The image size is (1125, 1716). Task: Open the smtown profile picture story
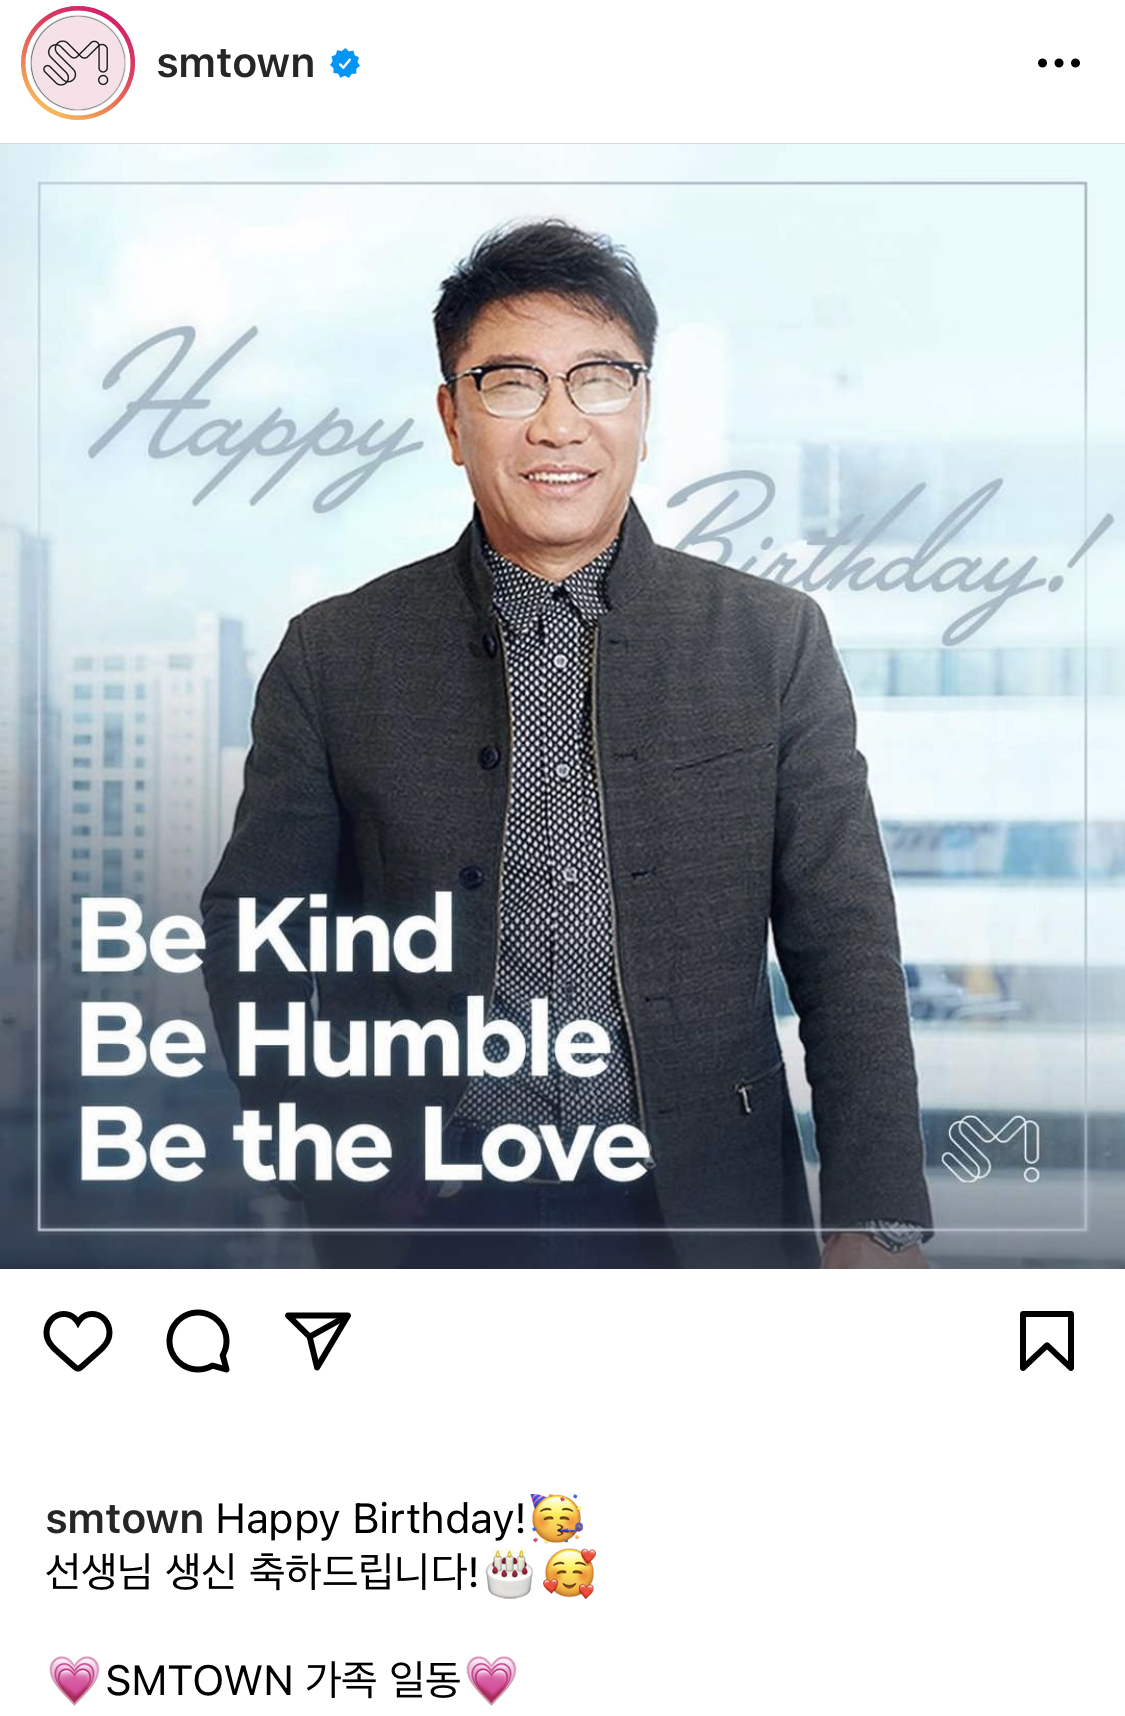78,63
